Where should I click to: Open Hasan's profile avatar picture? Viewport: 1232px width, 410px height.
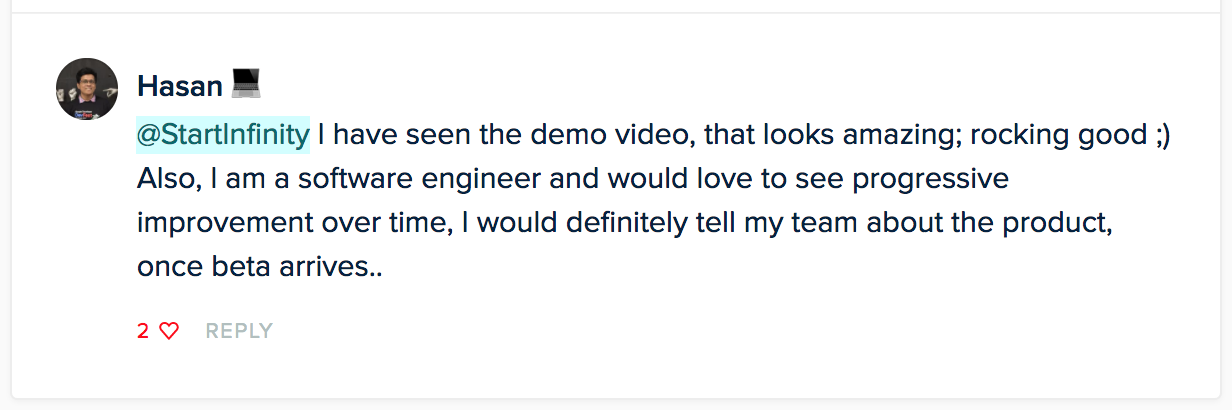87,89
